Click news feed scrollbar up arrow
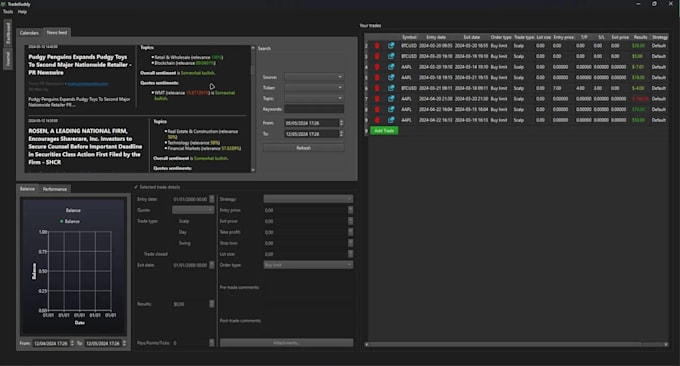Viewport: 680px width, 366px height. (253, 48)
